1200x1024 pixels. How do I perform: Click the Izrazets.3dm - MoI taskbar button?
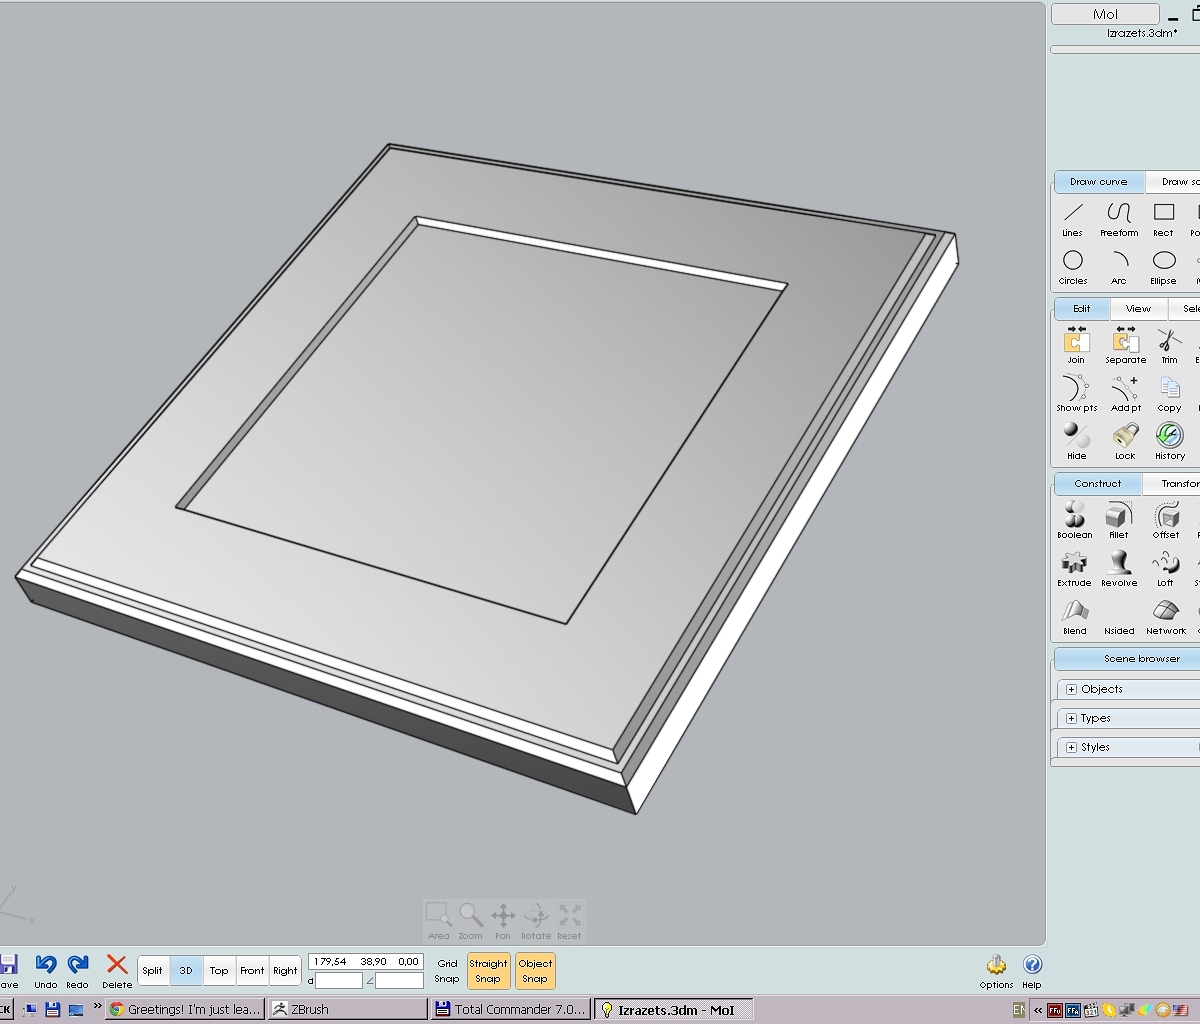pyautogui.click(x=674, y=1009)
